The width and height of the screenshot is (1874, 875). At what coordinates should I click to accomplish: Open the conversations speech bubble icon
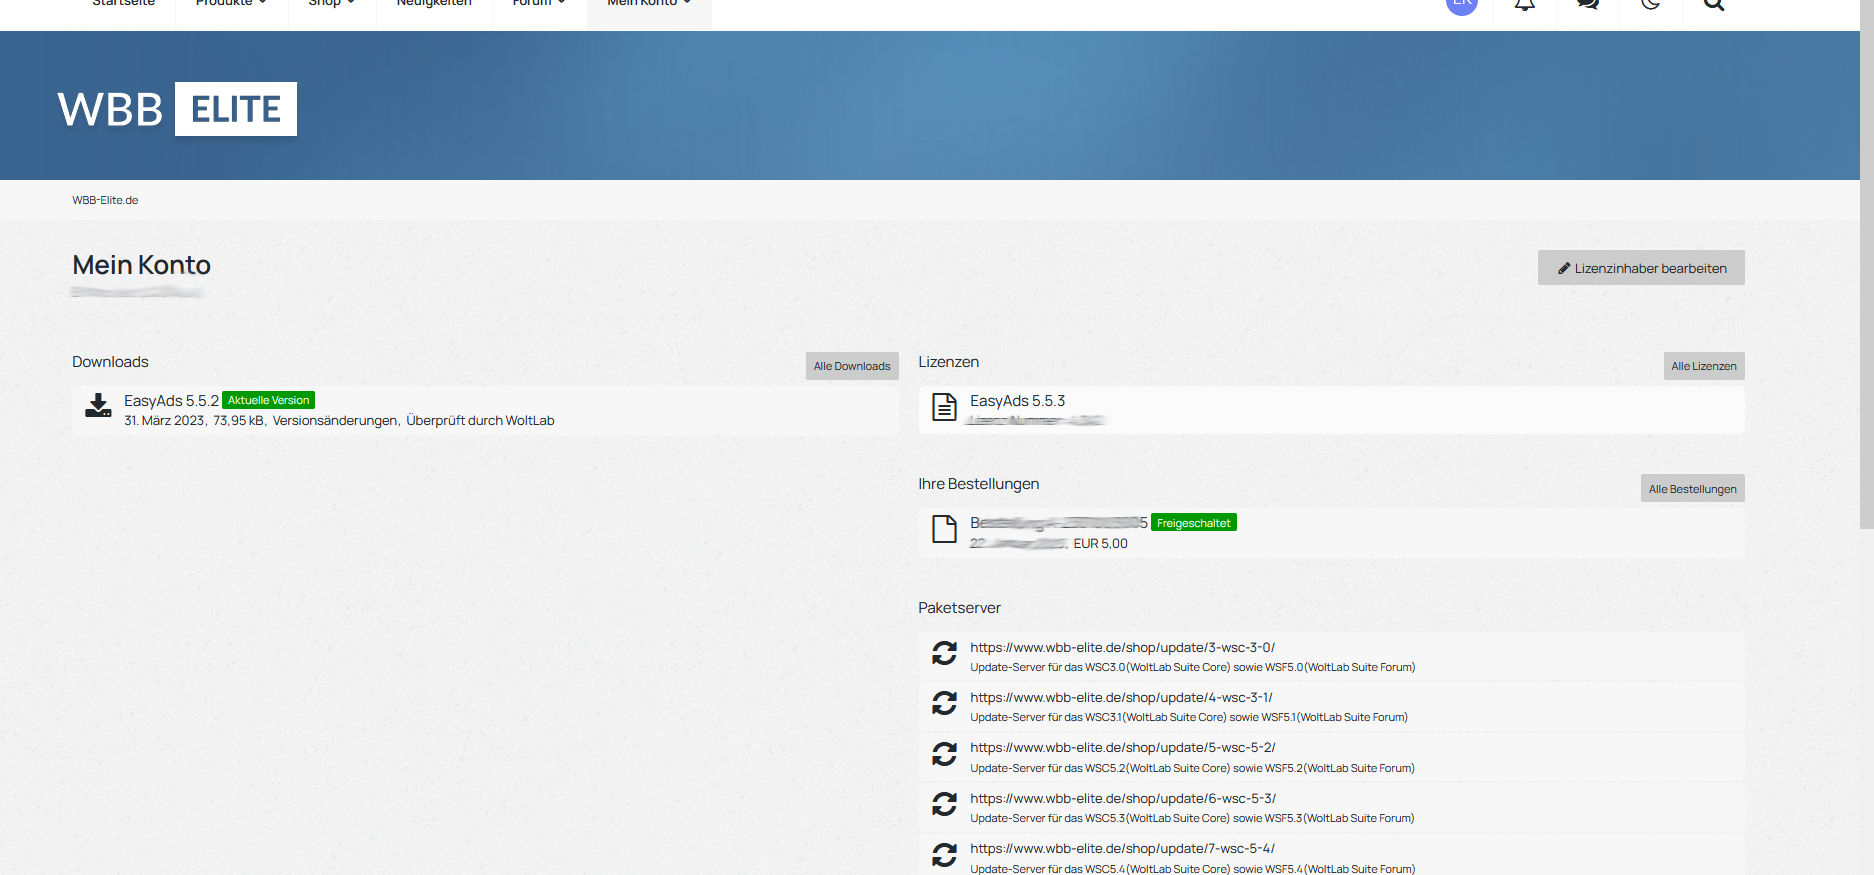[x=1587, y=5]
